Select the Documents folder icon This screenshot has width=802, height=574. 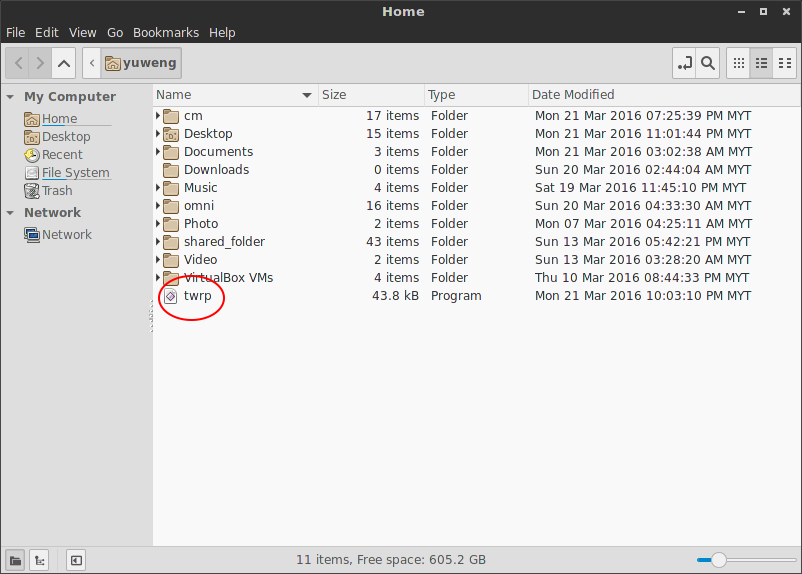tap(171, 152)
